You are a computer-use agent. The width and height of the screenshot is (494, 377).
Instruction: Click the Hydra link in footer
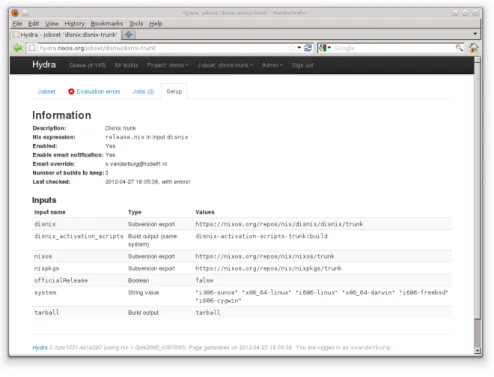[x=40, y=347]
